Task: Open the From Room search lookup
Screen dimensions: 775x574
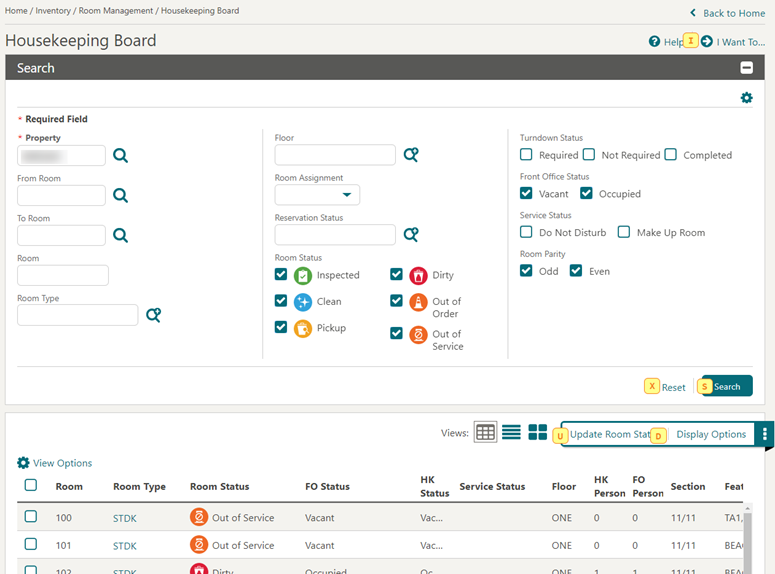Action: coord(120,195)
